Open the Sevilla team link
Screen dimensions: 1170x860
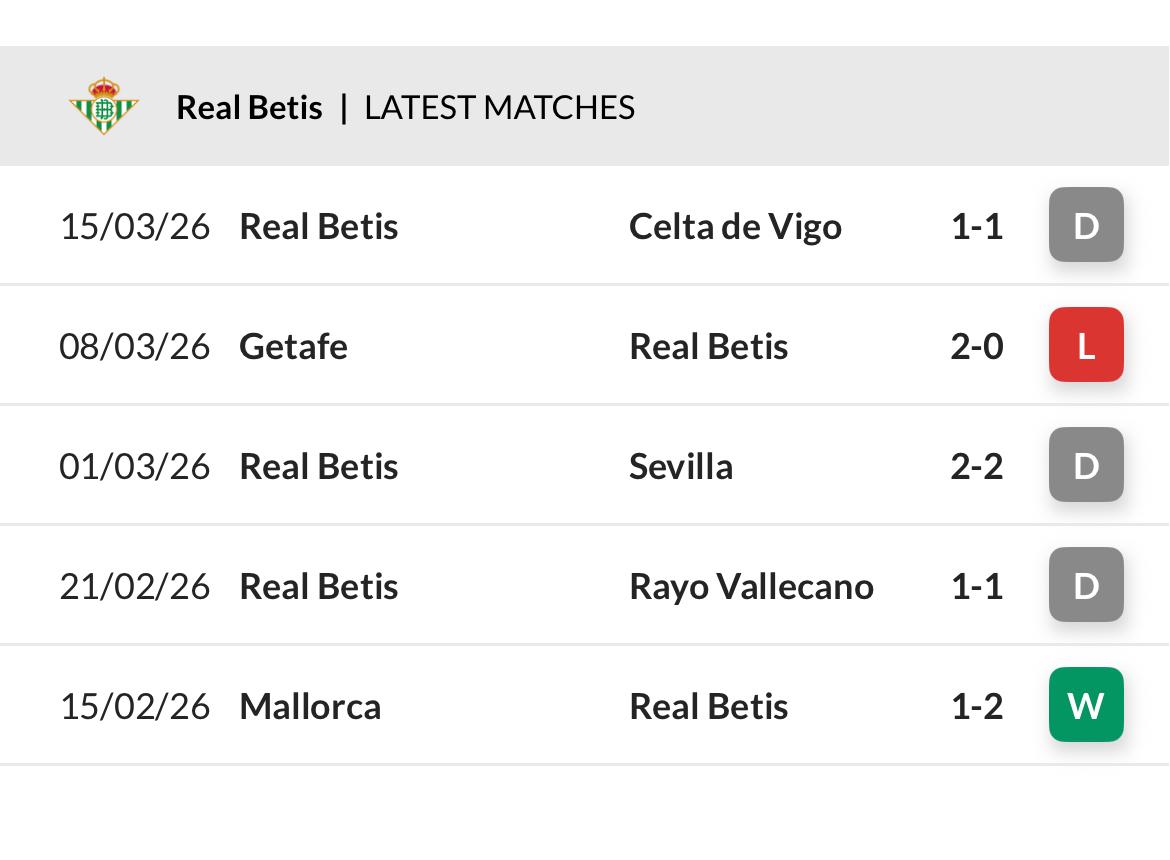coord(680,467)
